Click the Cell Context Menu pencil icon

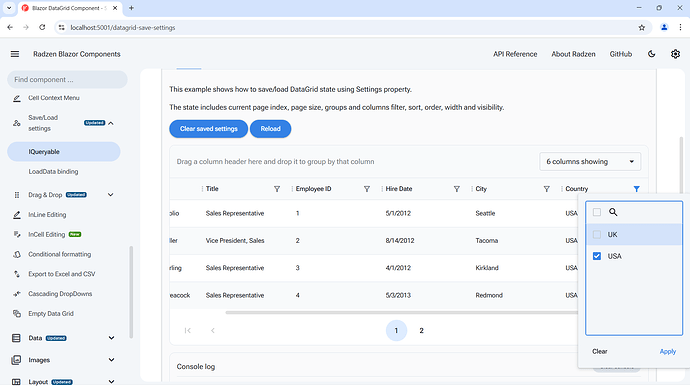point(17,98)
